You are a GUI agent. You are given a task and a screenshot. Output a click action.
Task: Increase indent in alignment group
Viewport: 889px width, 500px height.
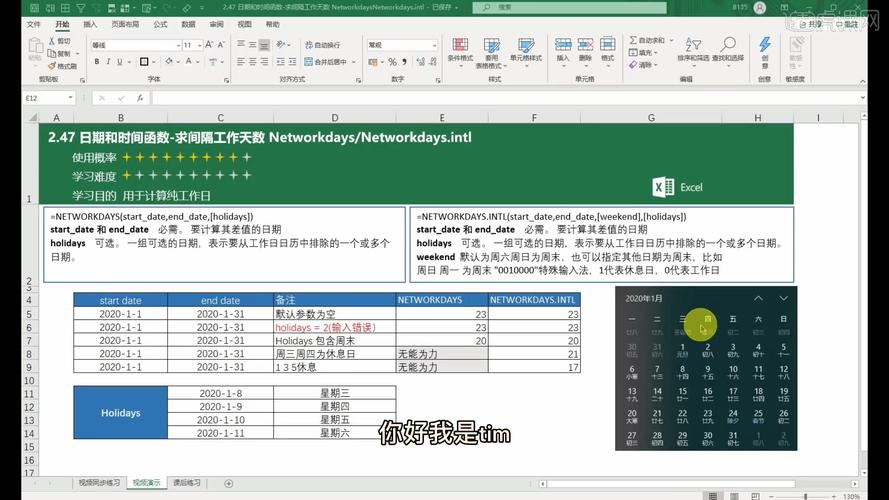click(293, 62)
